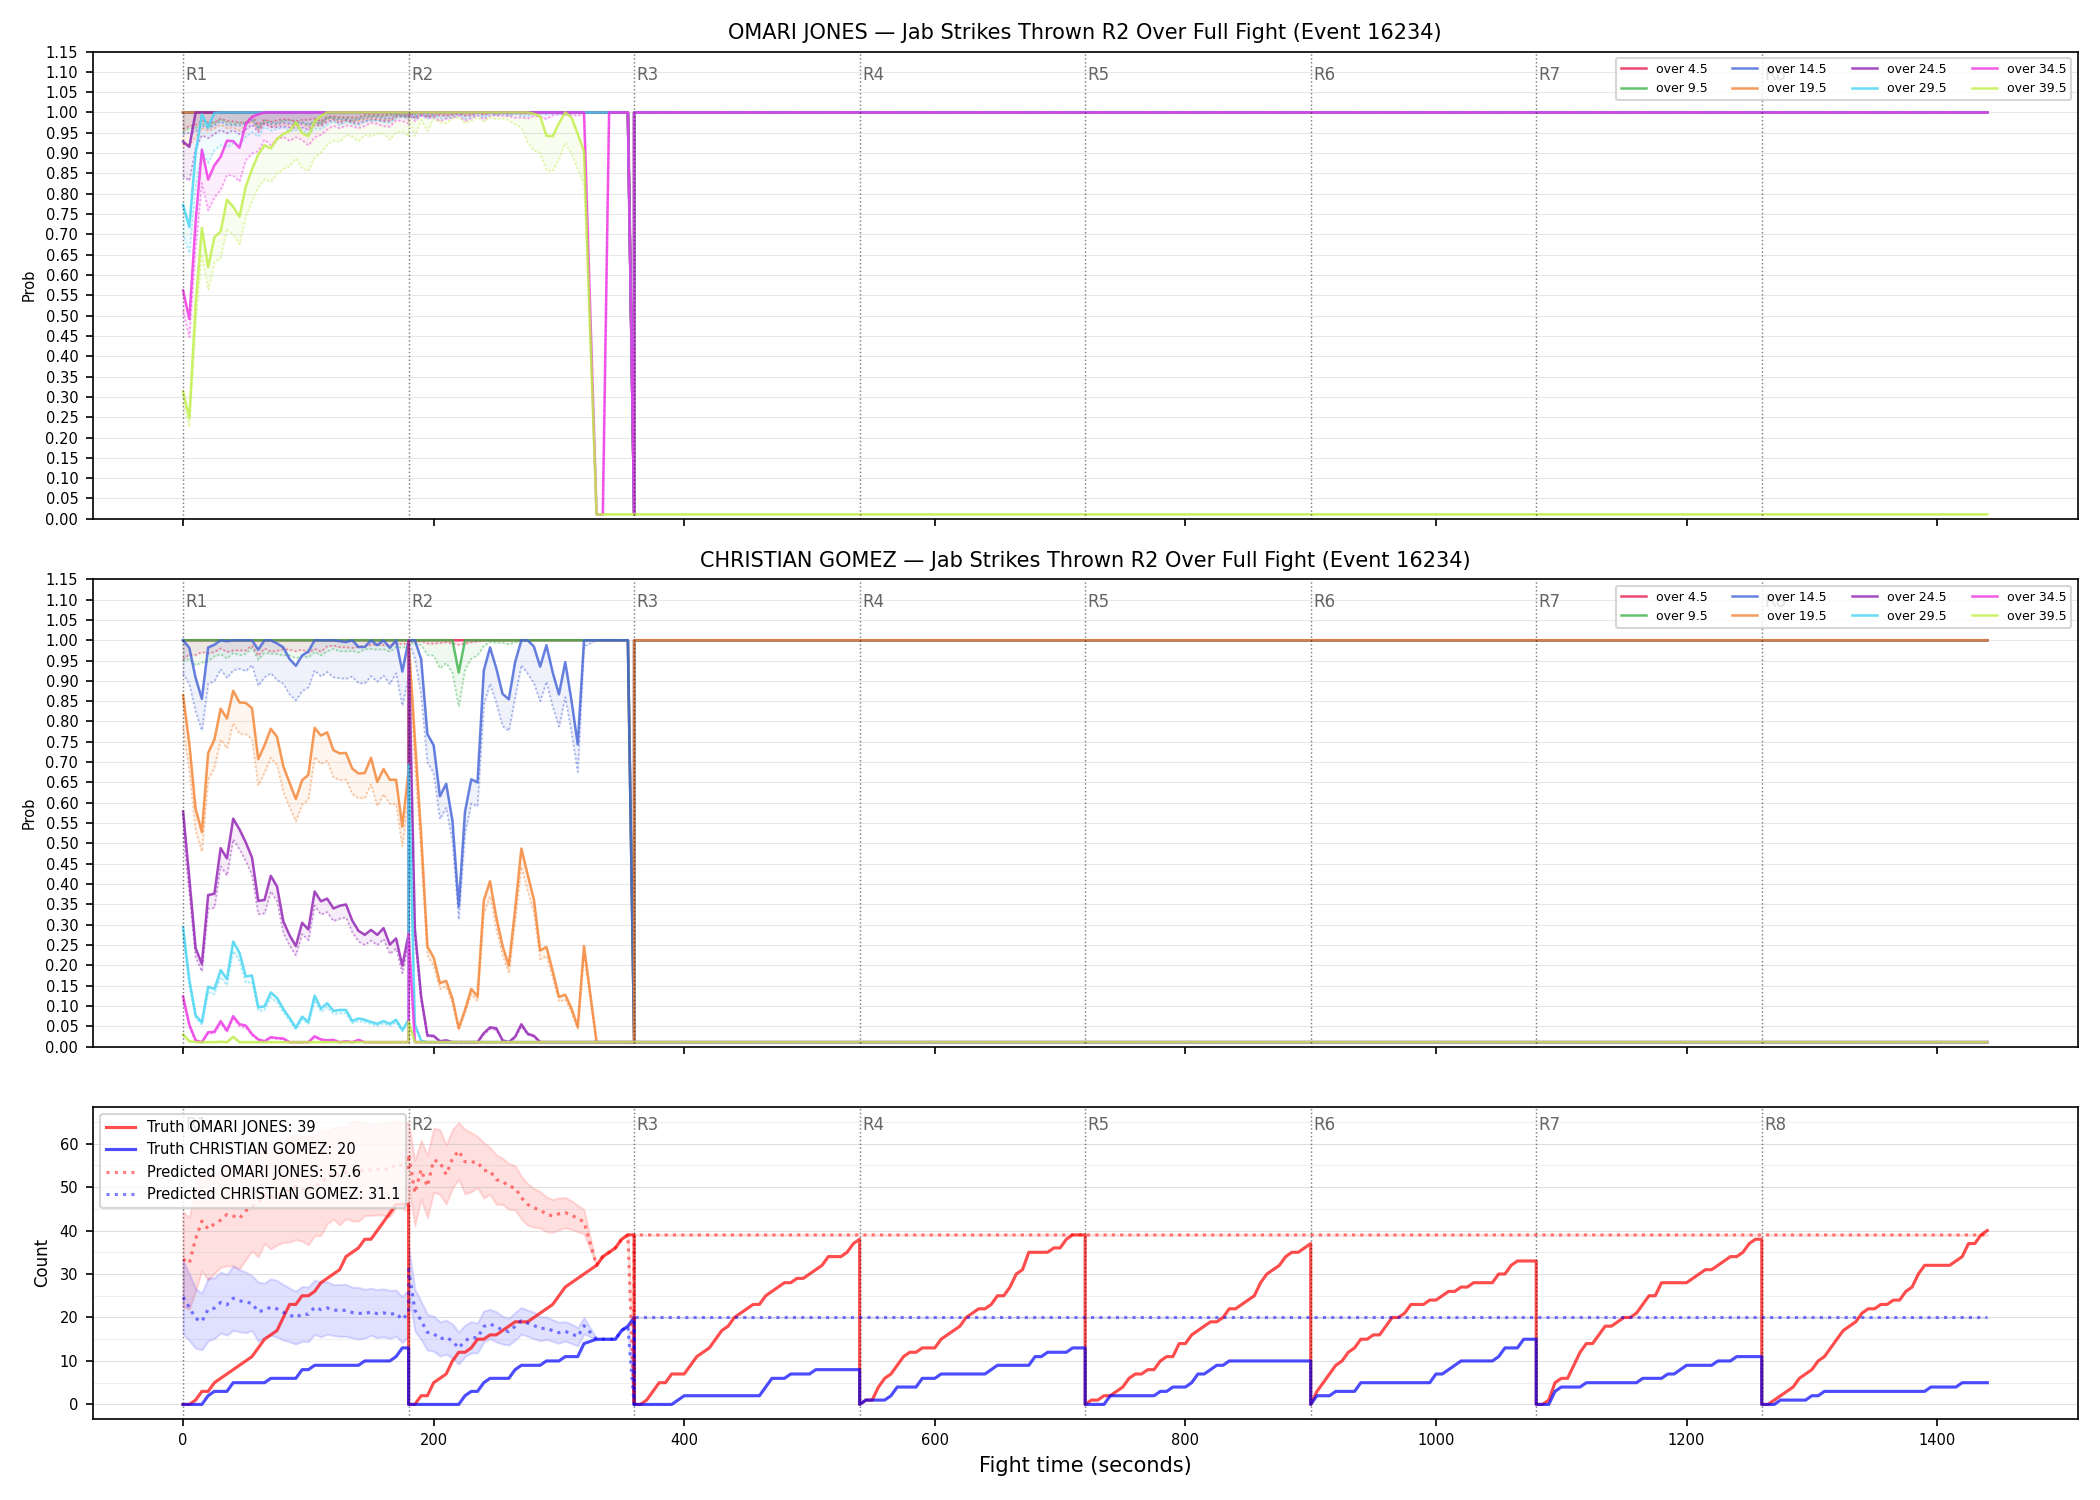Click 'Predicted OMARI JONES: 57.6' legend entry
The image size is (2100, 1500).
pos(233,1171)
